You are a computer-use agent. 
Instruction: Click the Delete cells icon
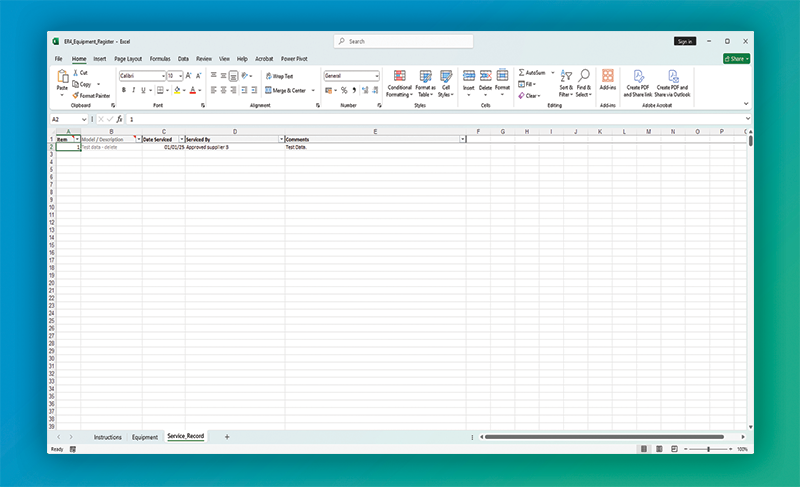[x=486, y=75]
